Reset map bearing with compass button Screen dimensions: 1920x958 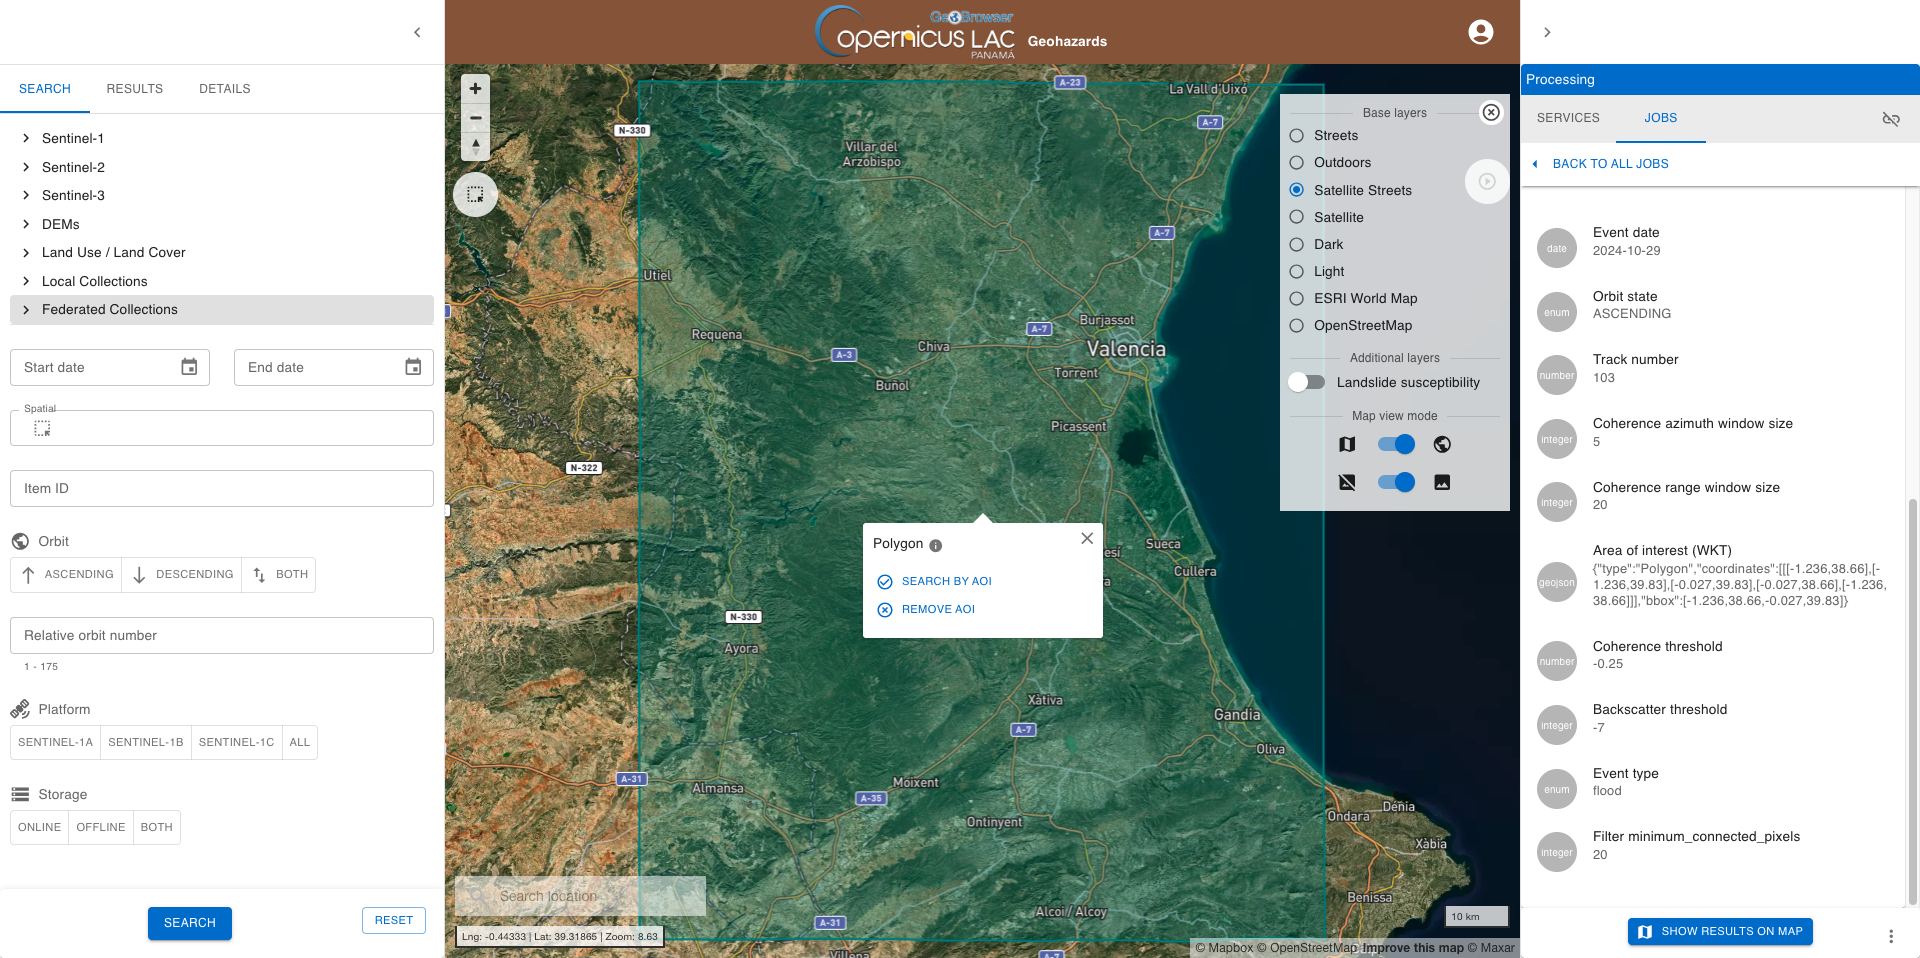[475, 146]
